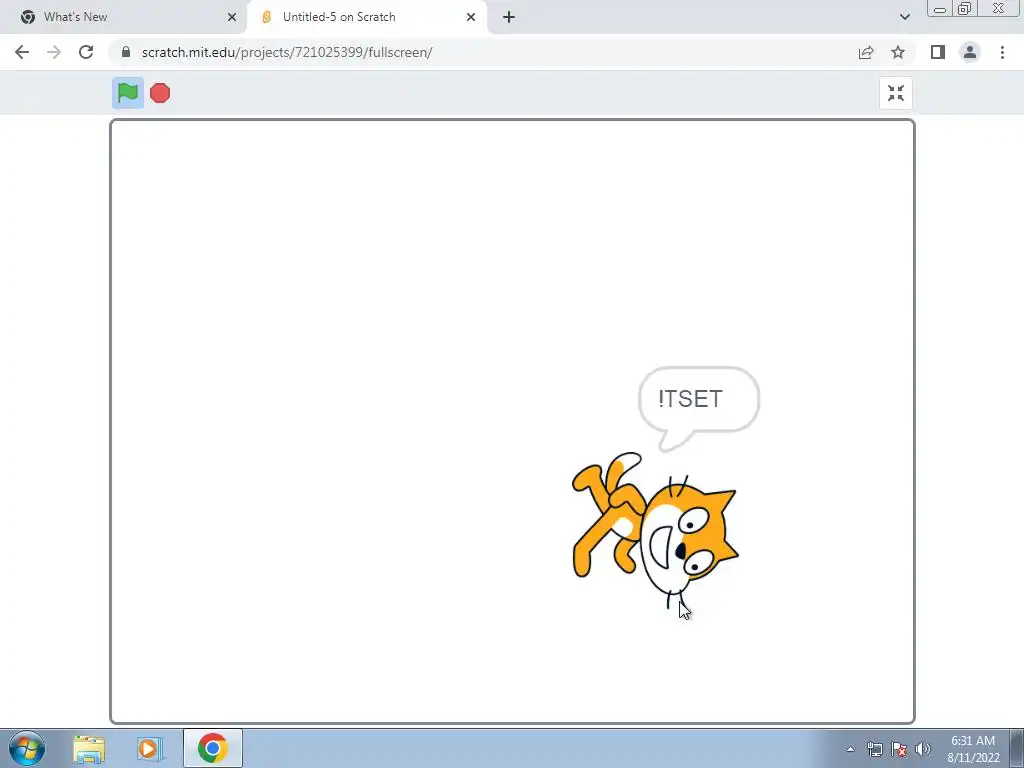Exit fullscreen mode with the shrink icon
This screenshot has width=1024, height=768.
[x=896, y=93]
